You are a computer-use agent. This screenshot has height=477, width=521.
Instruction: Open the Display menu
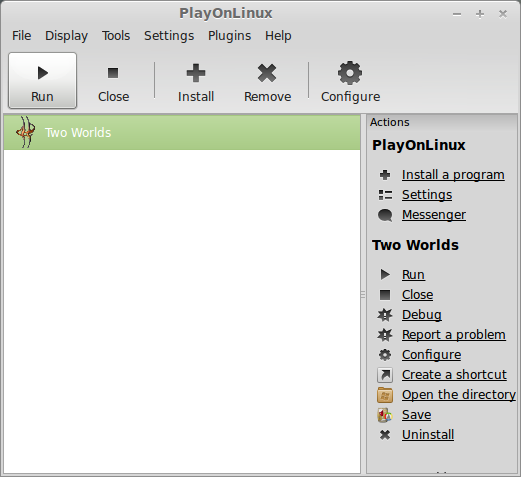click(67, 36)
